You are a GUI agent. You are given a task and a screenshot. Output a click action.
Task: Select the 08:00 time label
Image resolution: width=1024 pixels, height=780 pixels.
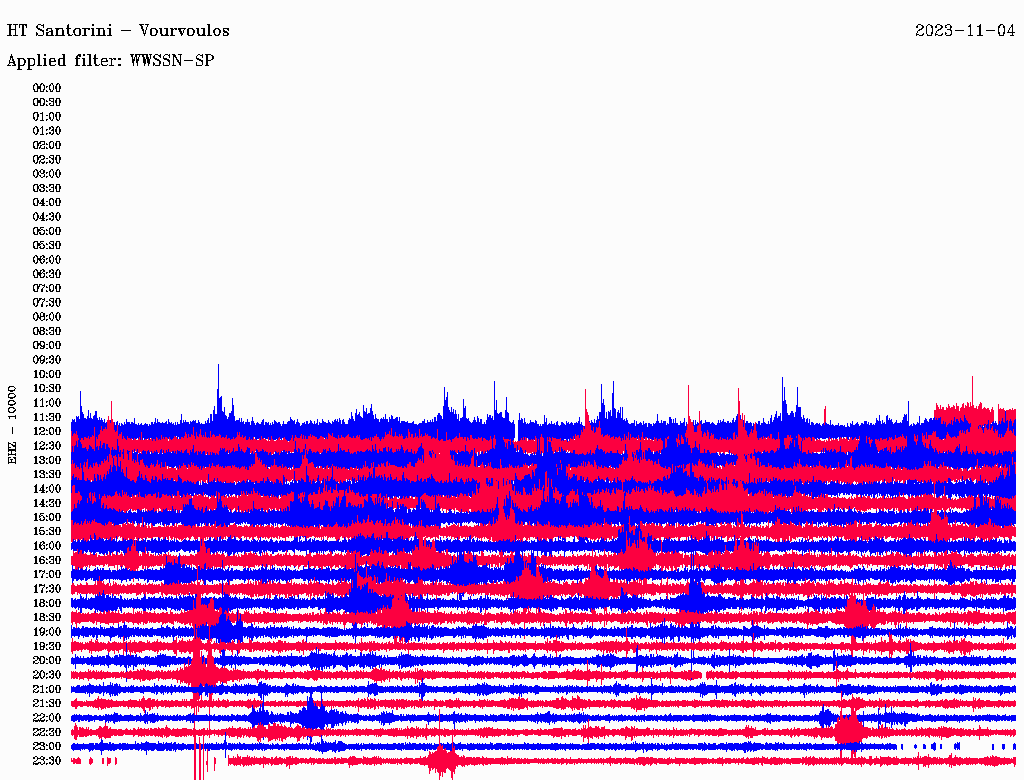[x=47, y=317]
